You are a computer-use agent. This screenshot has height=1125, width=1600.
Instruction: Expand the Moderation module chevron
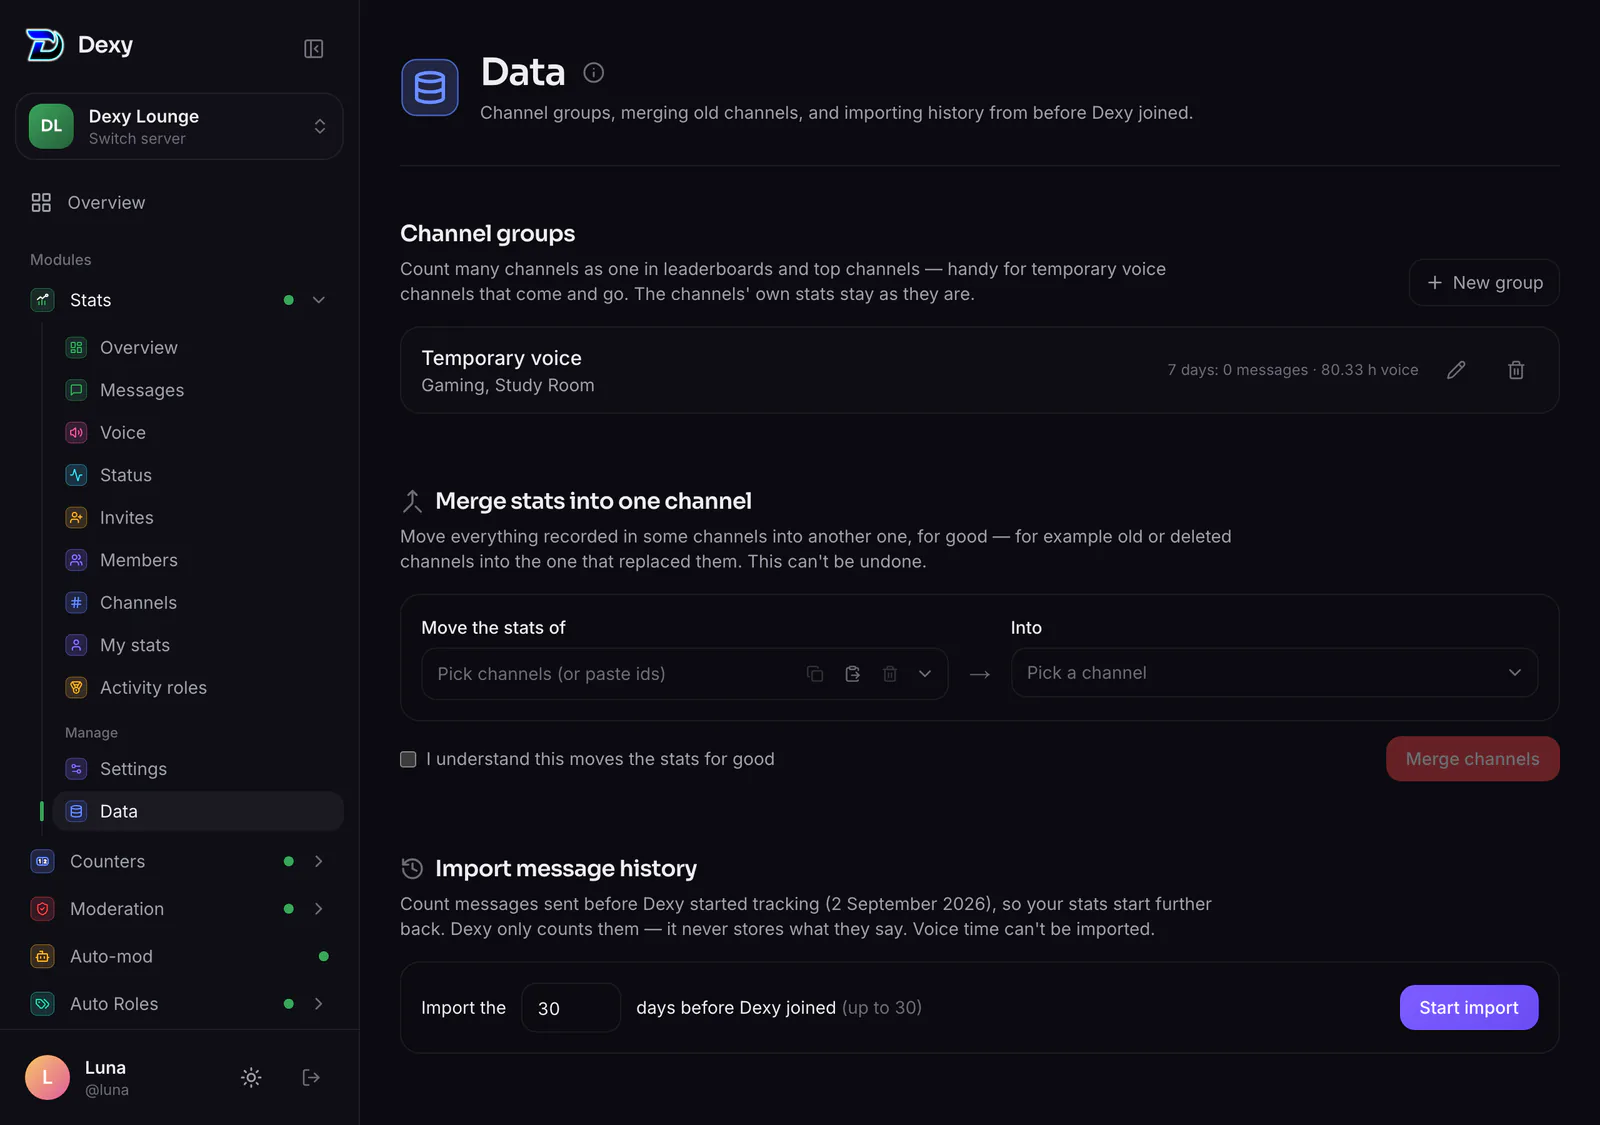pos(319,909)
